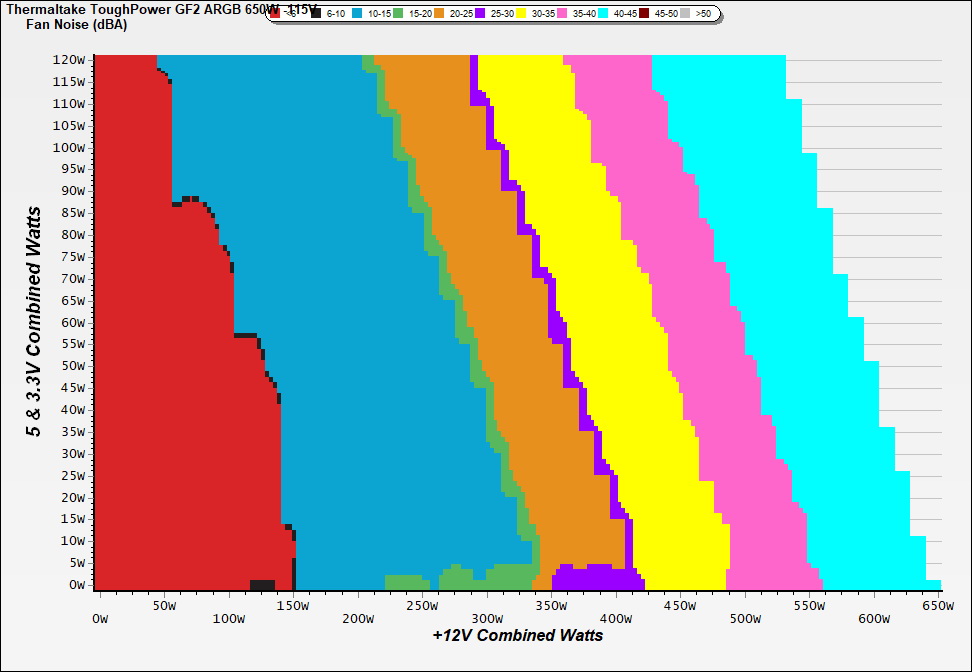Click the black 6-10 legend swatch
This screenshot has height=672, width=972.
click(x=316, y=13)
